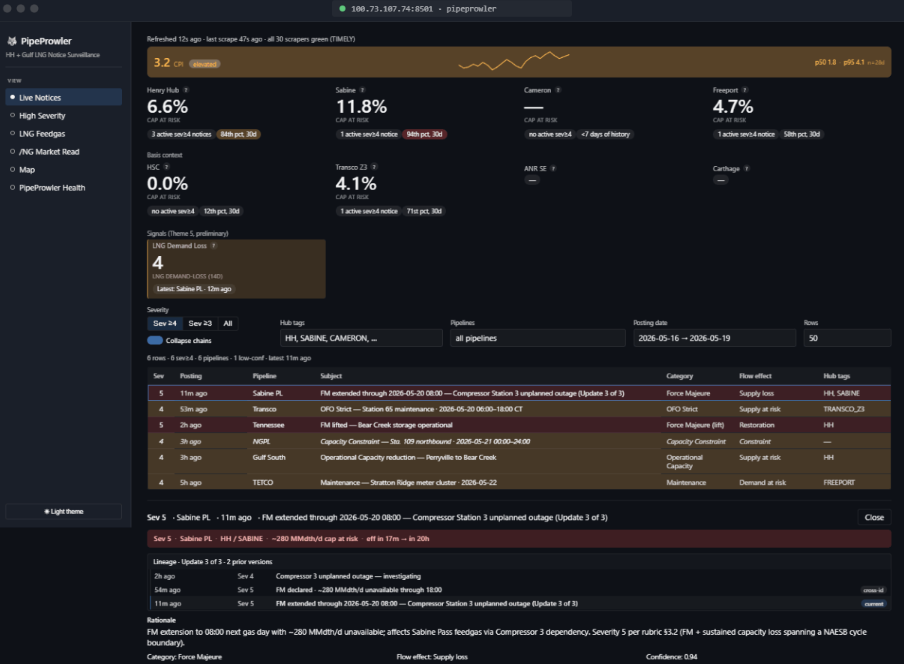This screenshot has width=904, height=664.
Task: Click the LNG Demand Loss signal card
Action: click(236, 269)
